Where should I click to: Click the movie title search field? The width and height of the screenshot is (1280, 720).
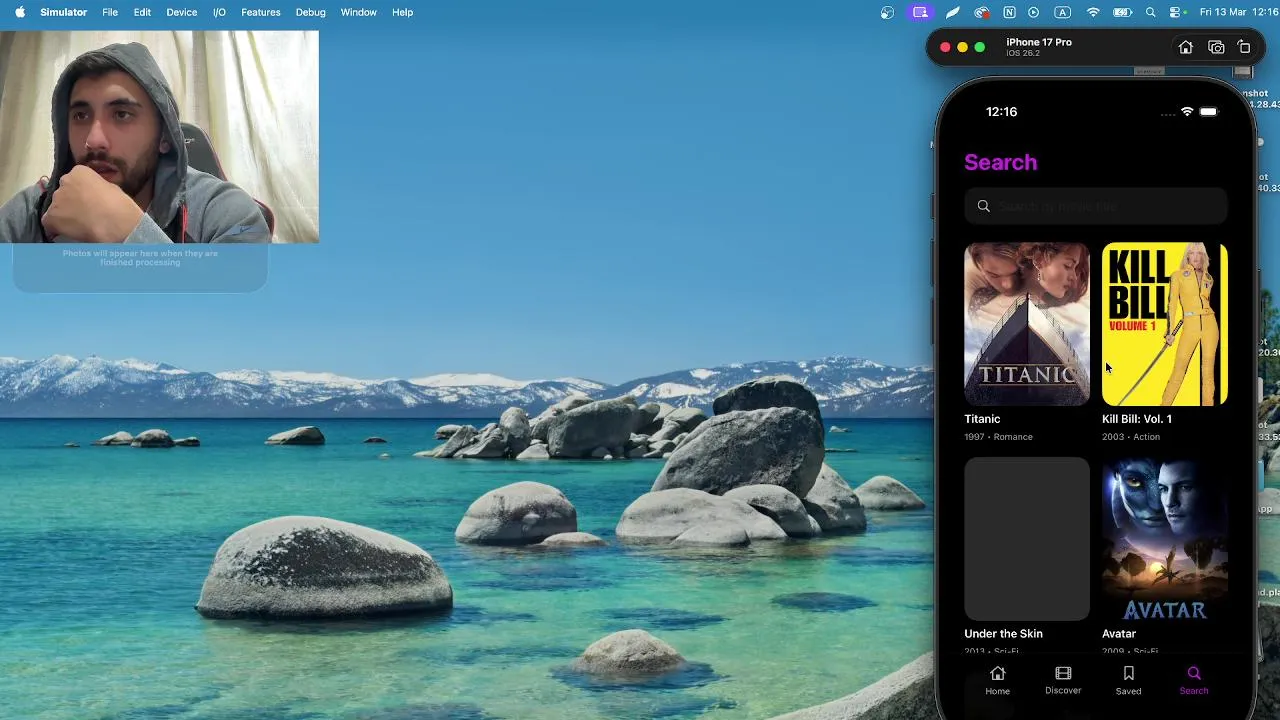pos(1096,206)
